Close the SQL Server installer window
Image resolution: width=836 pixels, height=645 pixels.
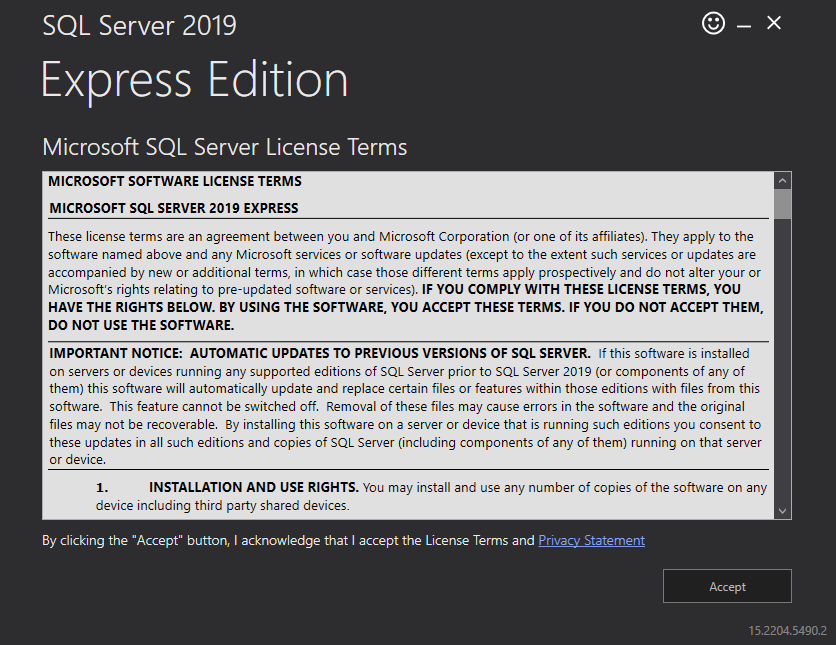[x=774, y=23]
